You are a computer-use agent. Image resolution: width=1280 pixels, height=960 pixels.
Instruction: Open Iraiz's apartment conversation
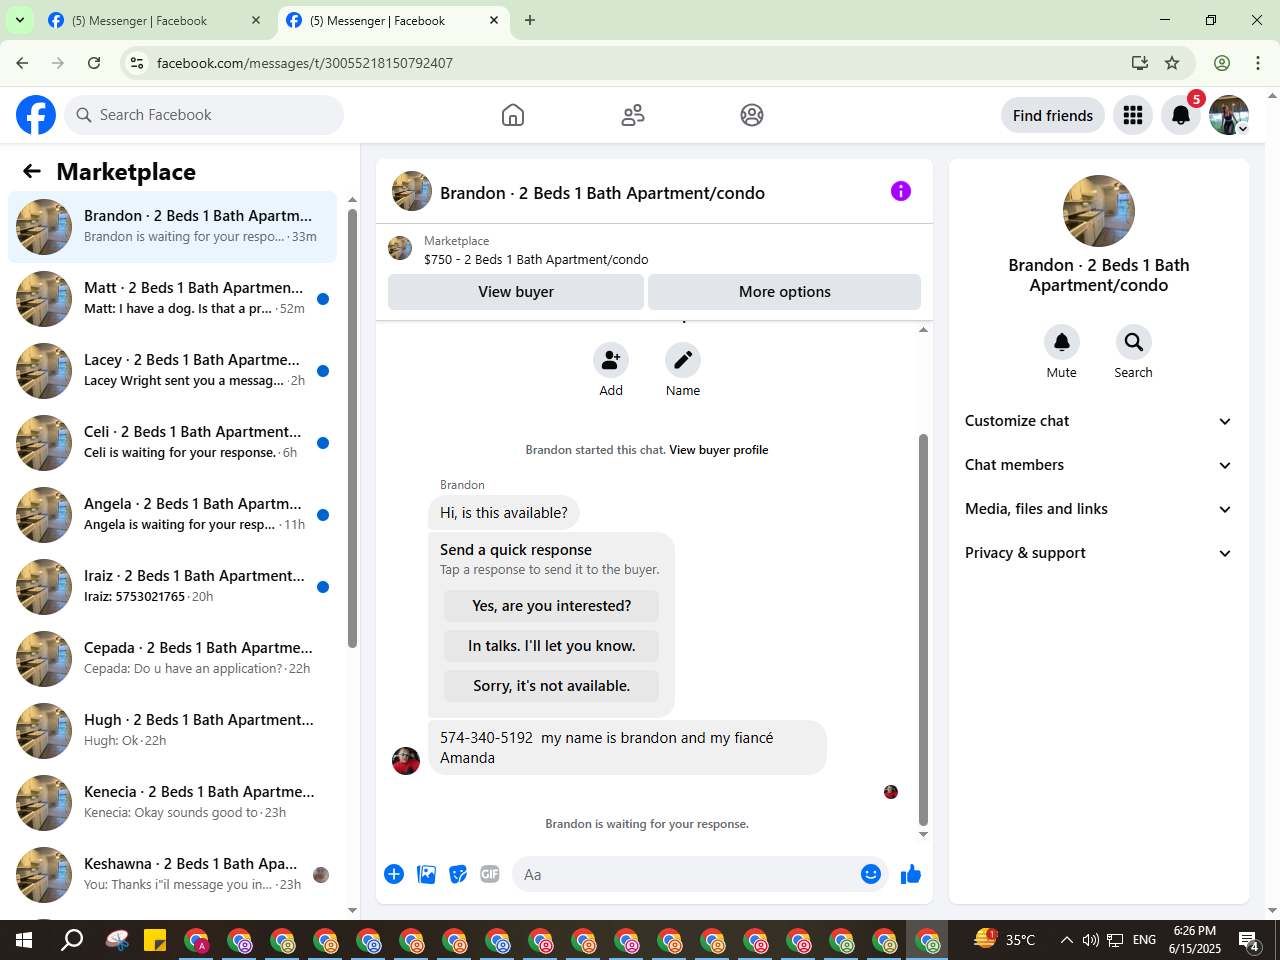coord(173,587)
